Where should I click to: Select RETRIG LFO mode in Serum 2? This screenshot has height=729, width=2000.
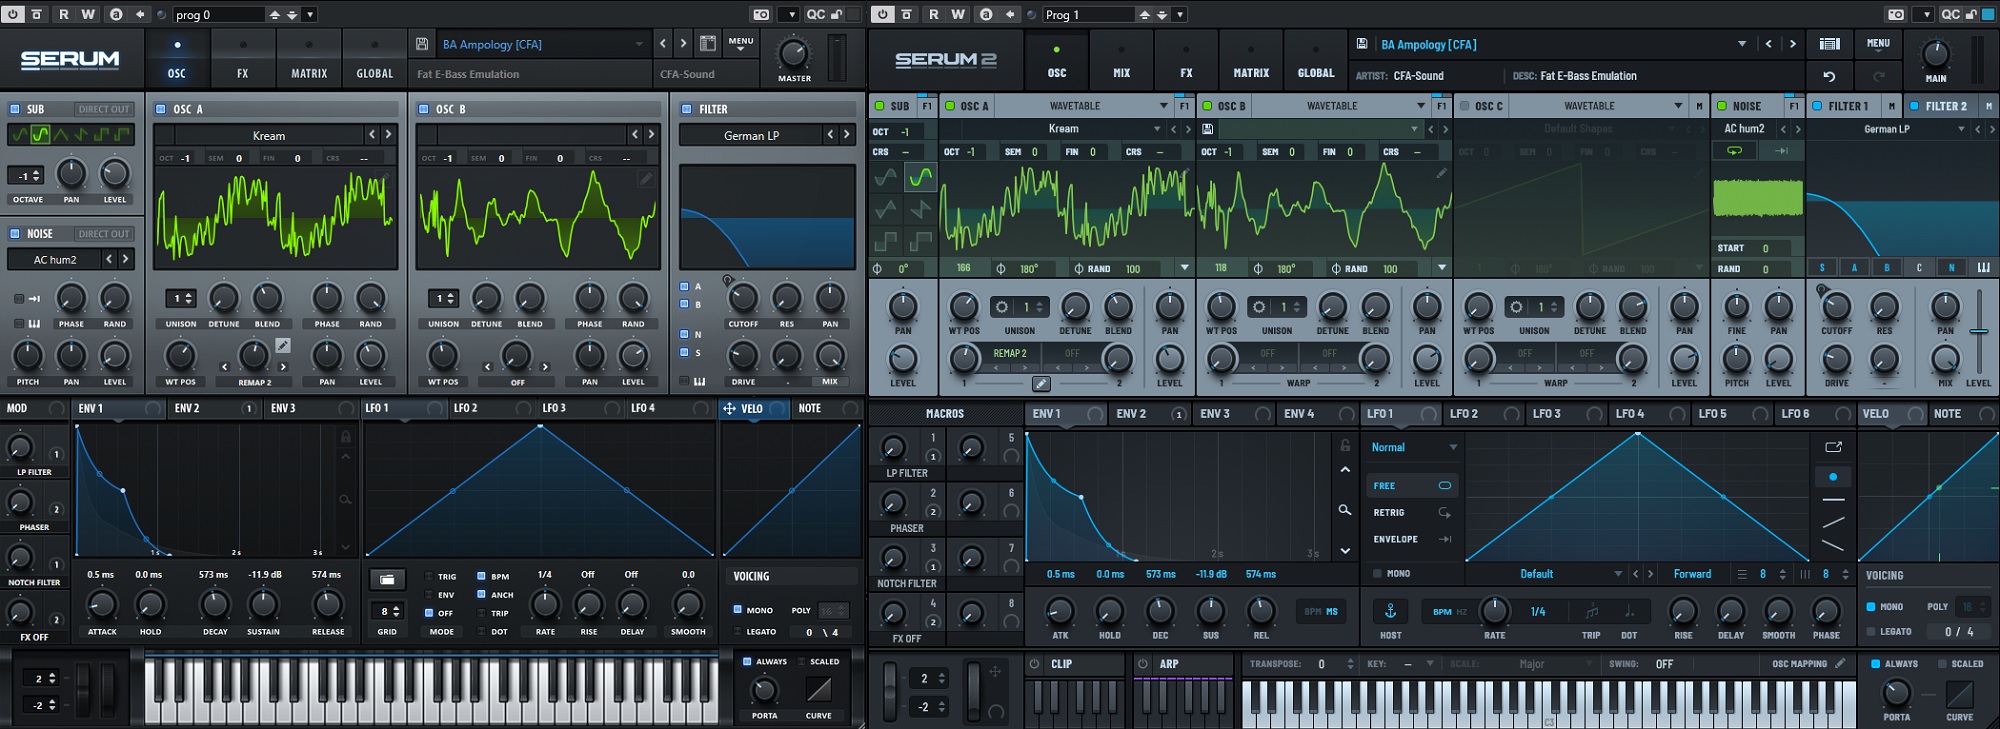pos(1412,512)
